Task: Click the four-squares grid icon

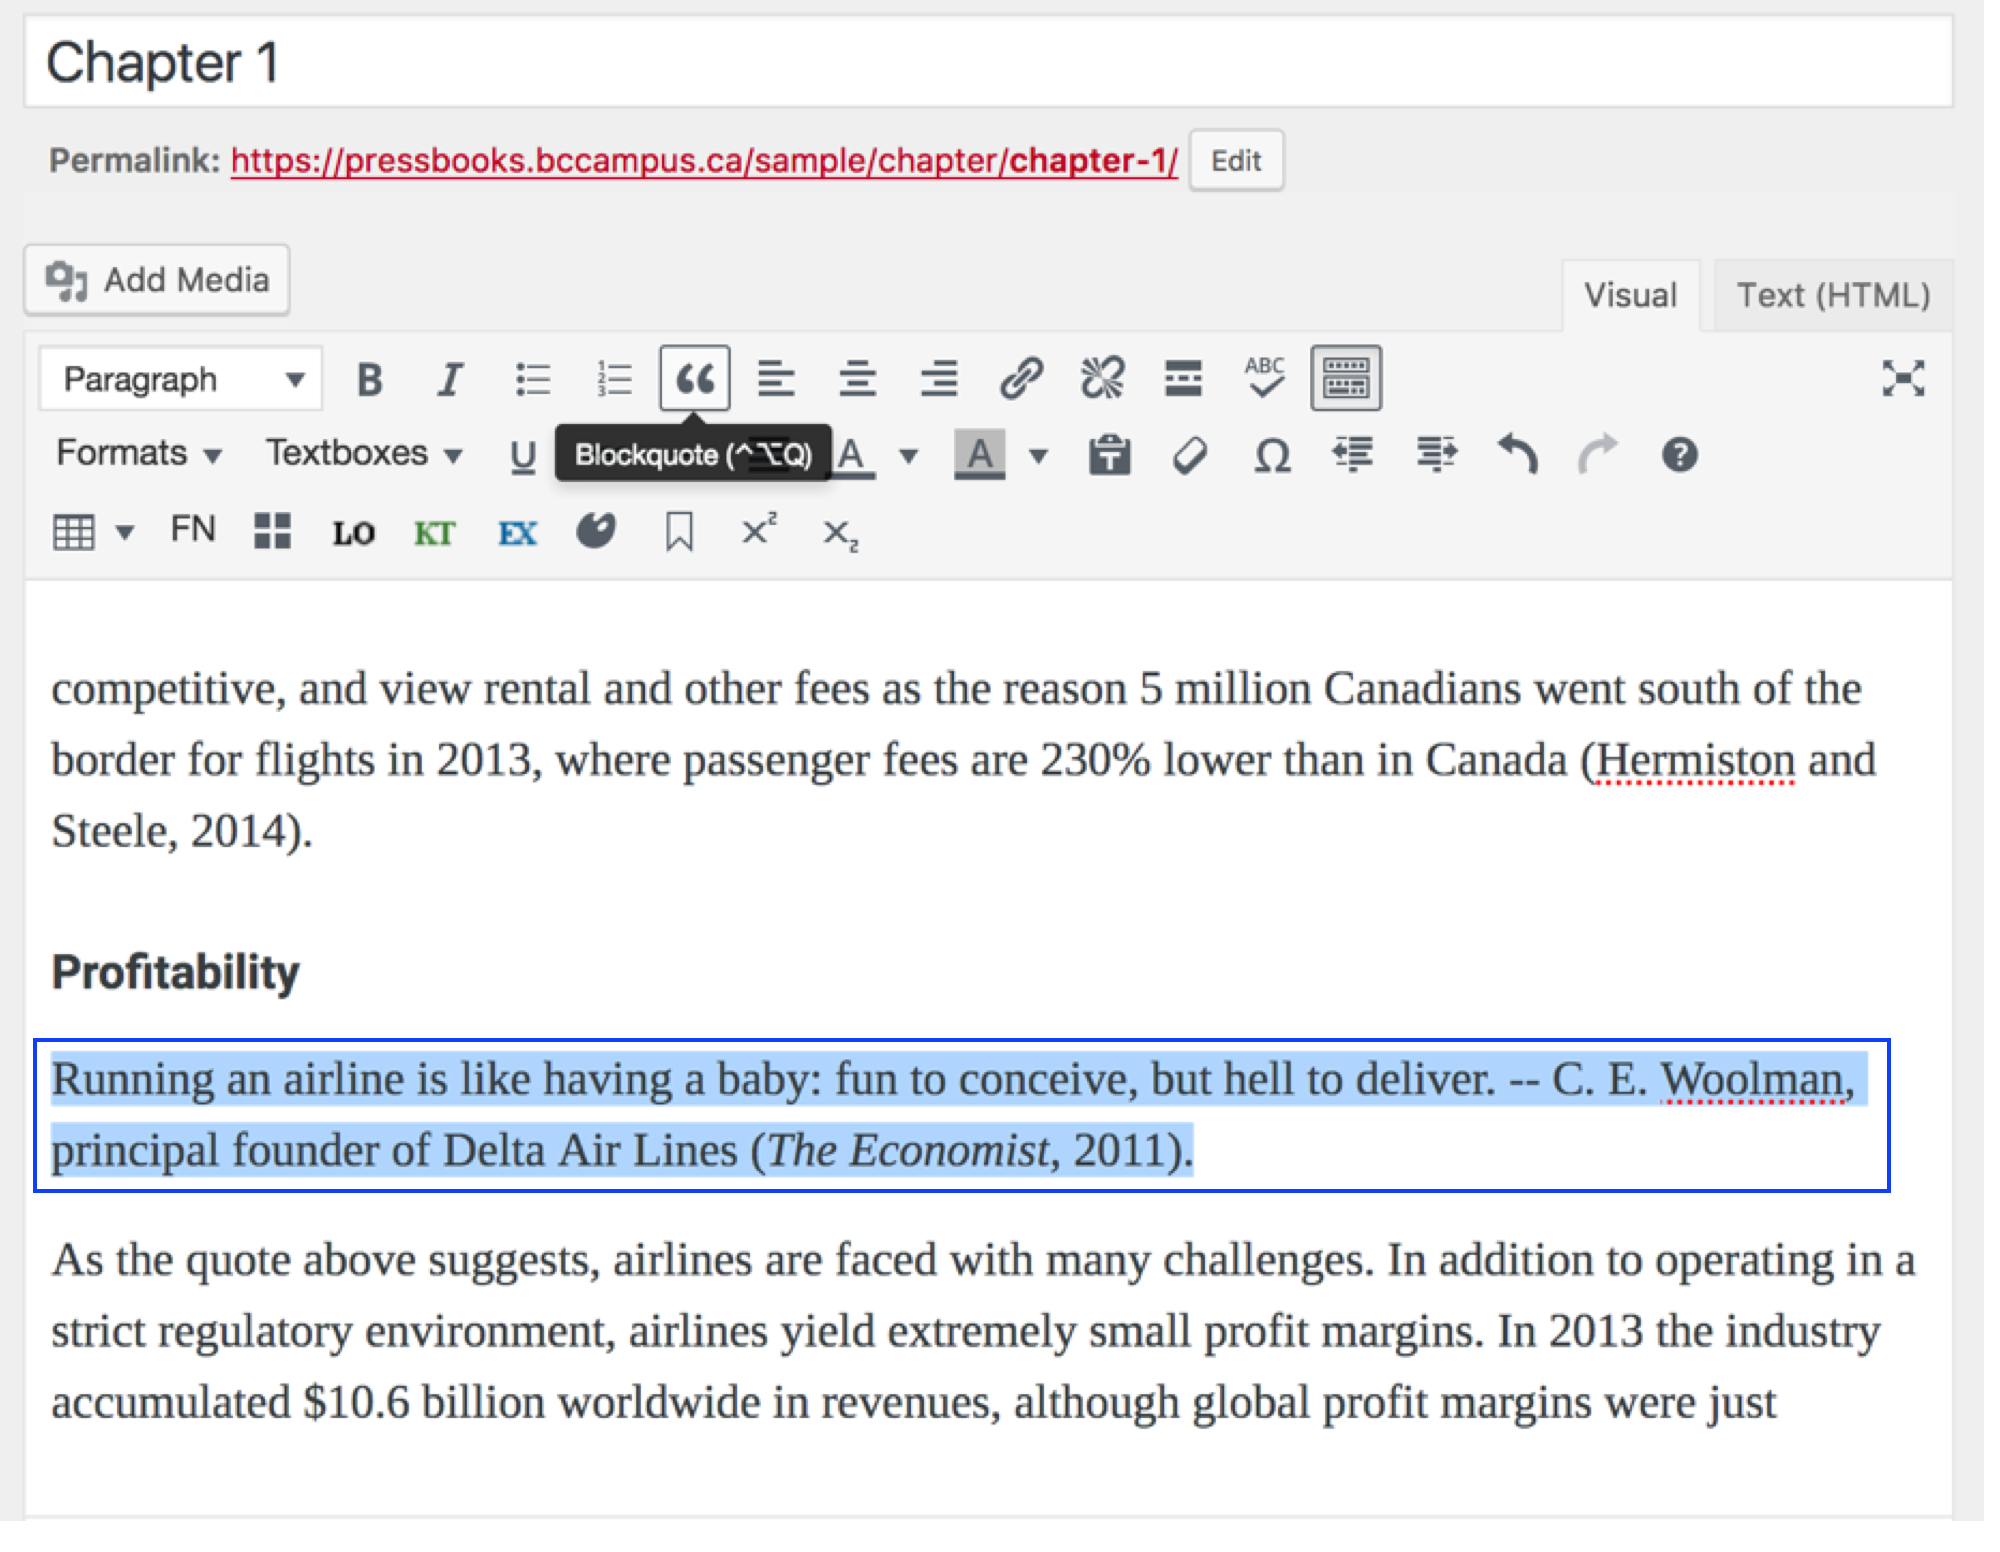Action: tap(272, 531)
